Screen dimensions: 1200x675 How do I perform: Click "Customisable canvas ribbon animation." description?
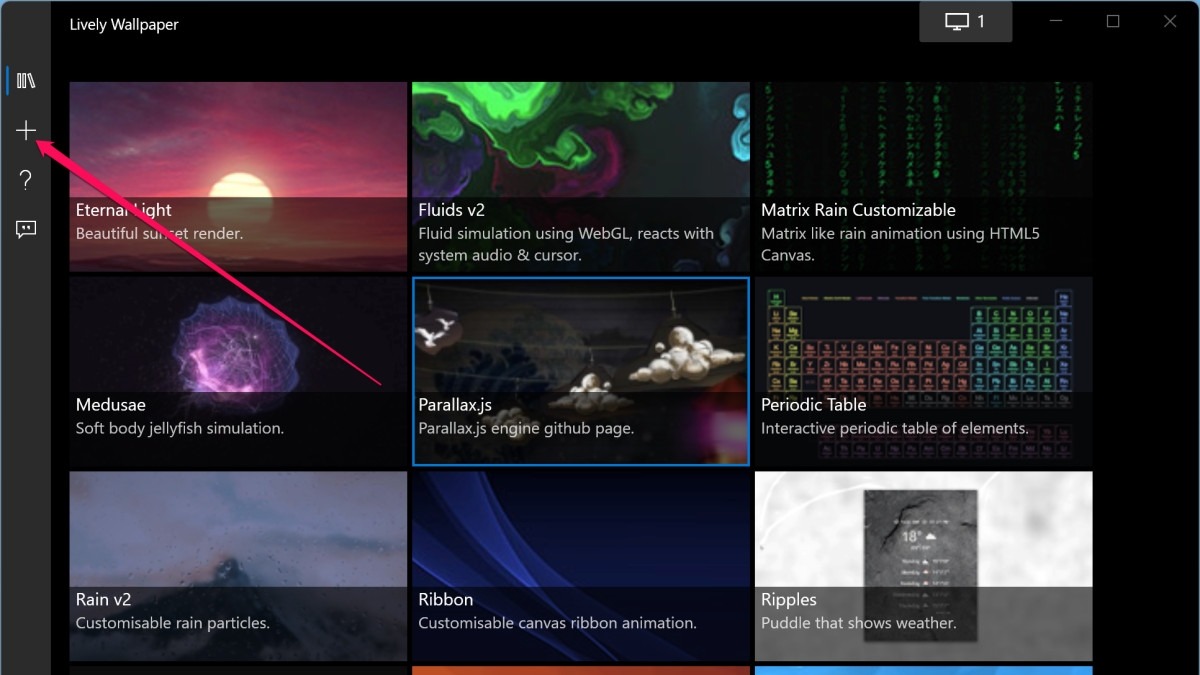pyautogui.click(x=557, y=623)
